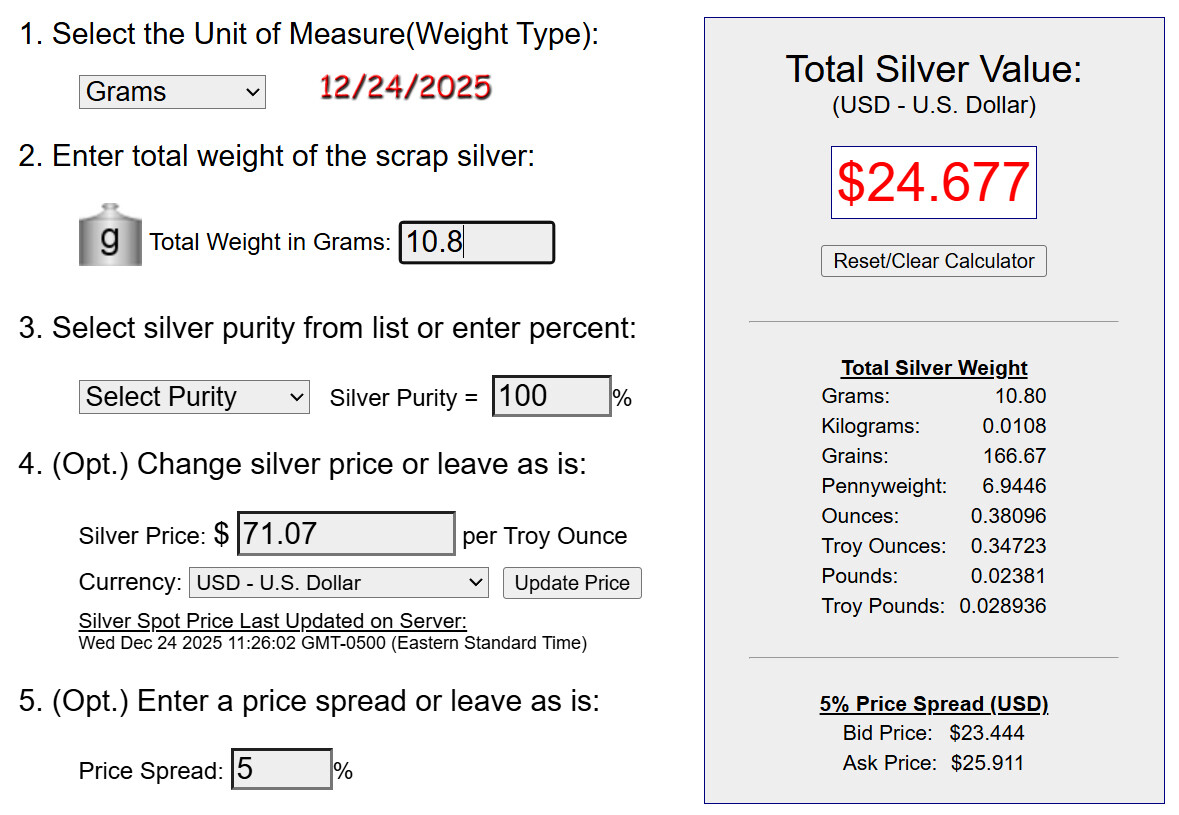Click the red 12/24/2025 date text
Viewport: 1179px width, 815px height.
coord(405,88)
